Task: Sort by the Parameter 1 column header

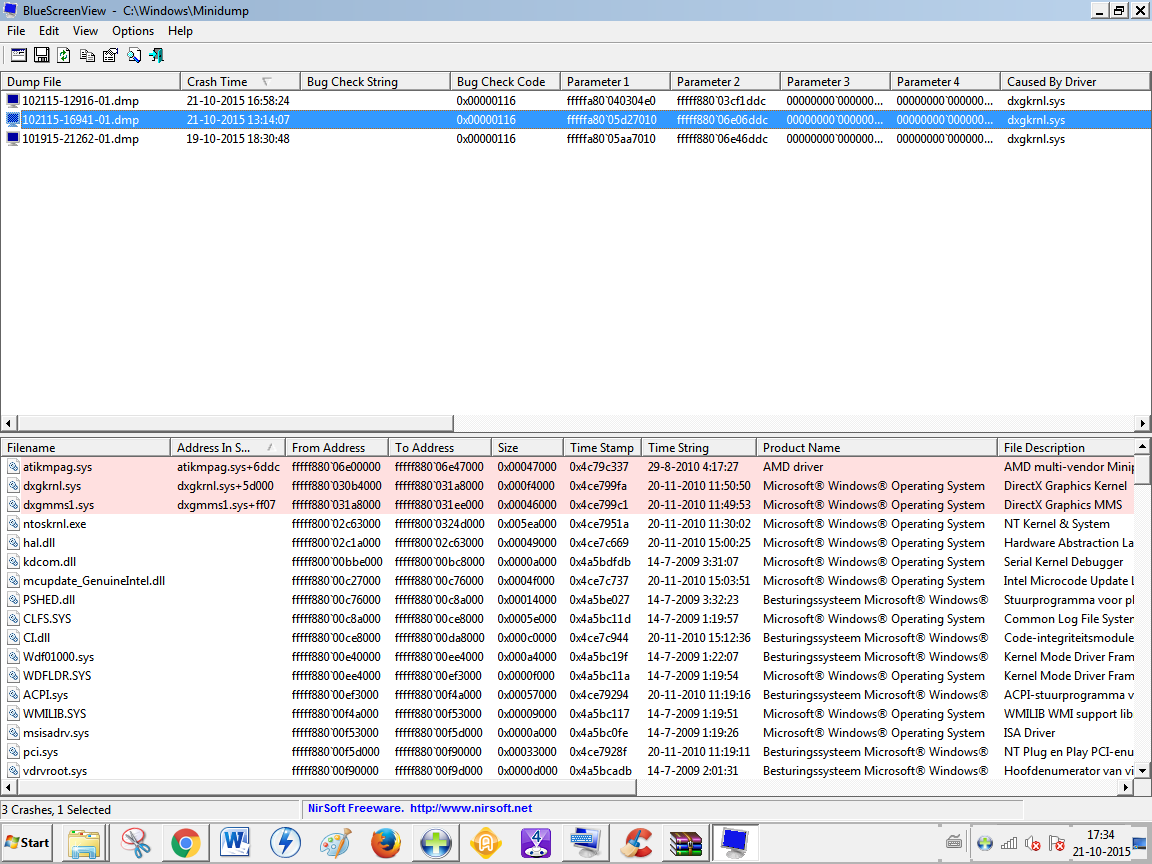Action: [615, 82]
